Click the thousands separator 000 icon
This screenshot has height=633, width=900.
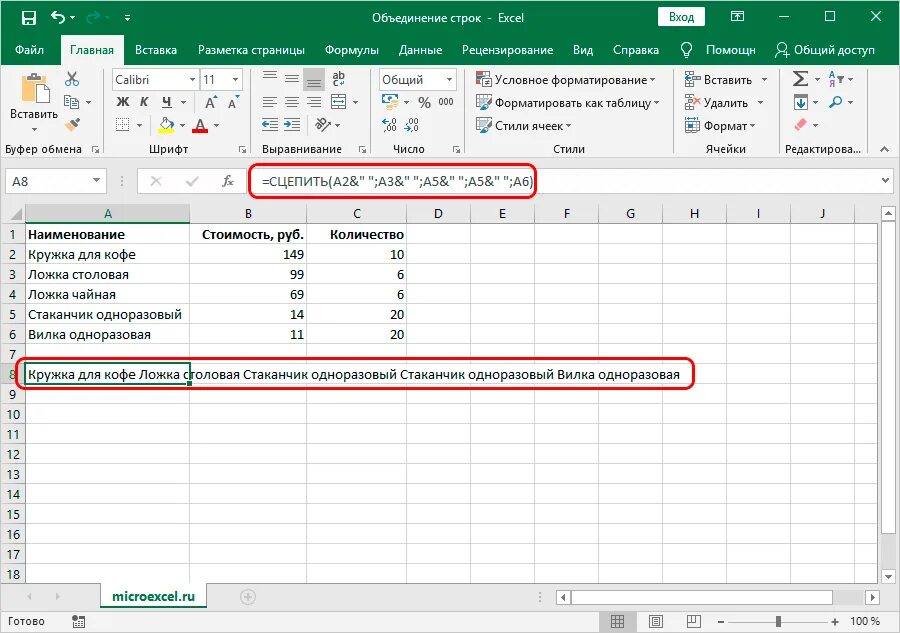[x=446, y=102]
